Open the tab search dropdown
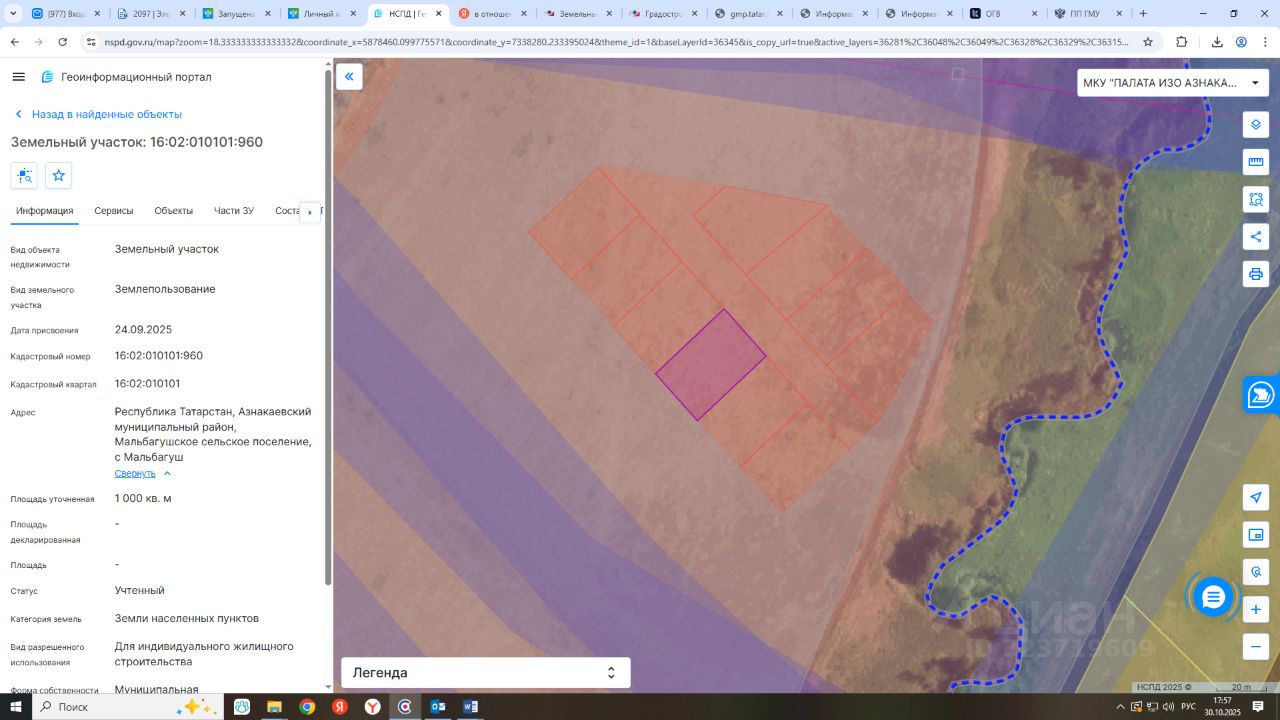 coord(13,14)
